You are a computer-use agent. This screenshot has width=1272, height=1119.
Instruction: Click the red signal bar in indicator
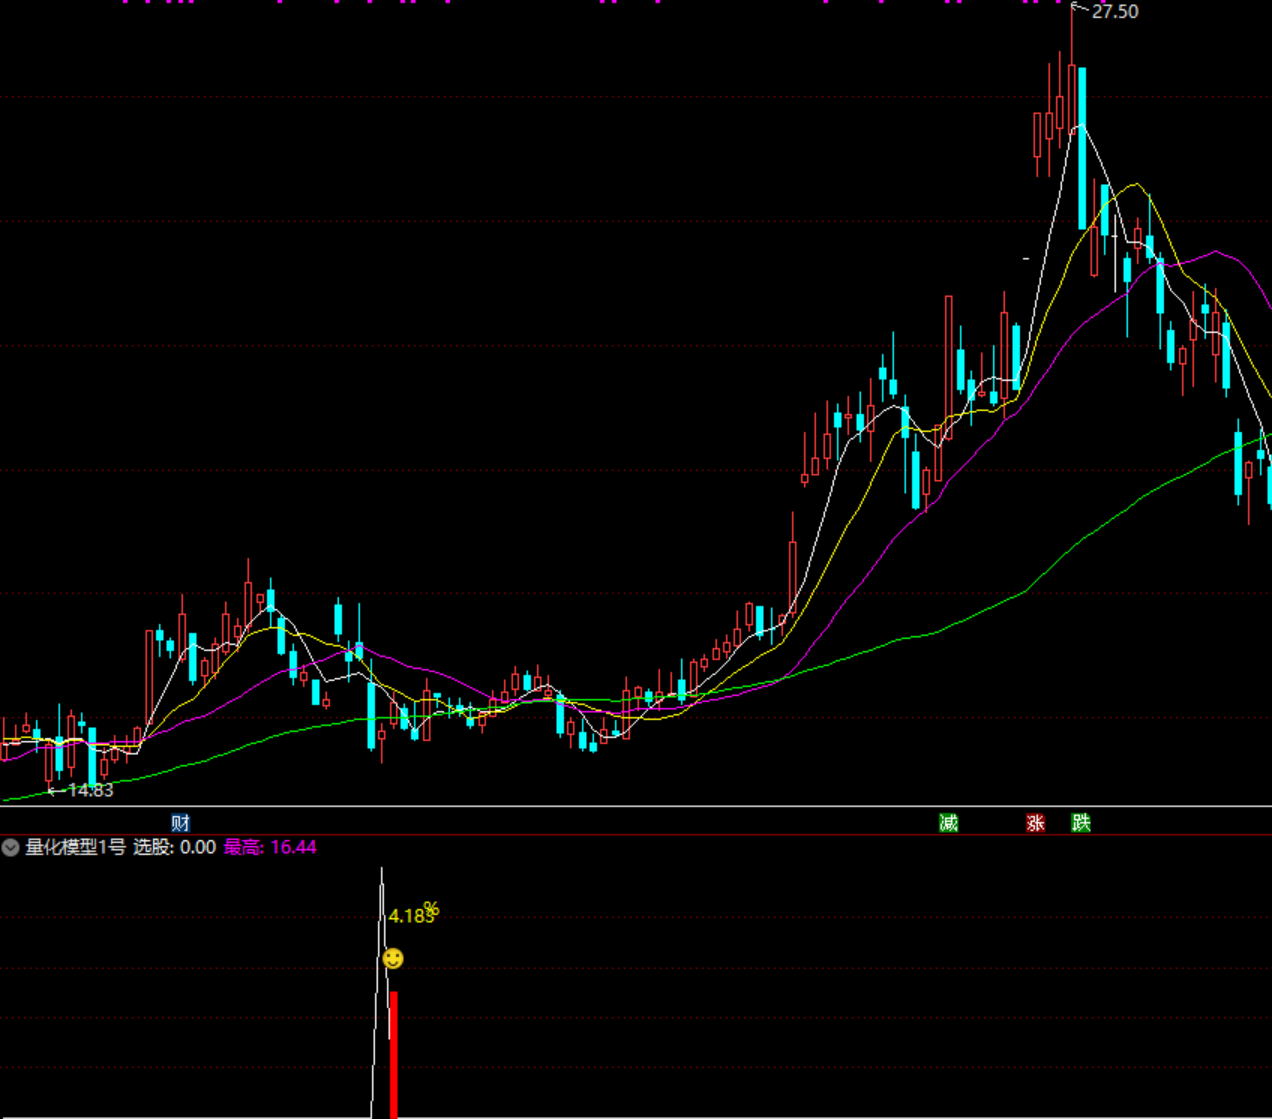tap(394, 1053)
